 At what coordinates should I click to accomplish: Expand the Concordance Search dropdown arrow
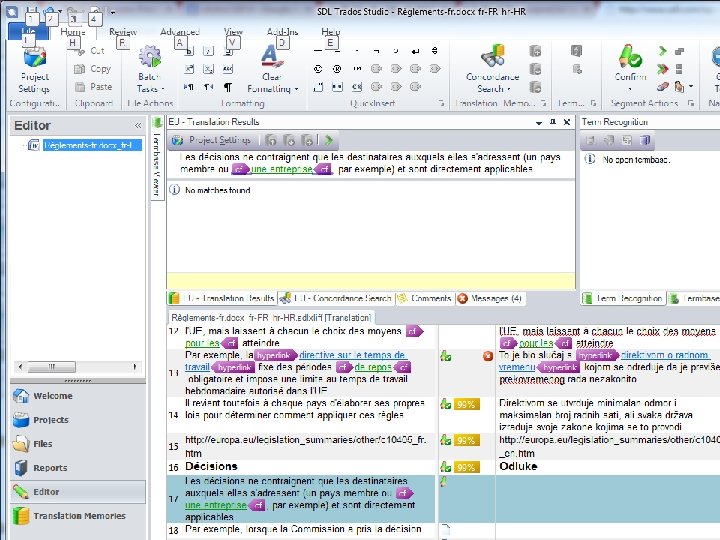509,89
